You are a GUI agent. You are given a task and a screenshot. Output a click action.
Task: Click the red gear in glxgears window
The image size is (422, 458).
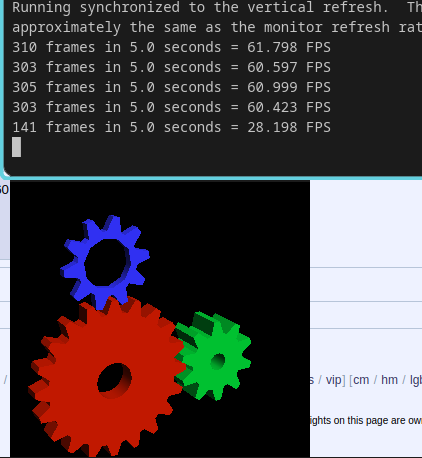click(107, 377)
